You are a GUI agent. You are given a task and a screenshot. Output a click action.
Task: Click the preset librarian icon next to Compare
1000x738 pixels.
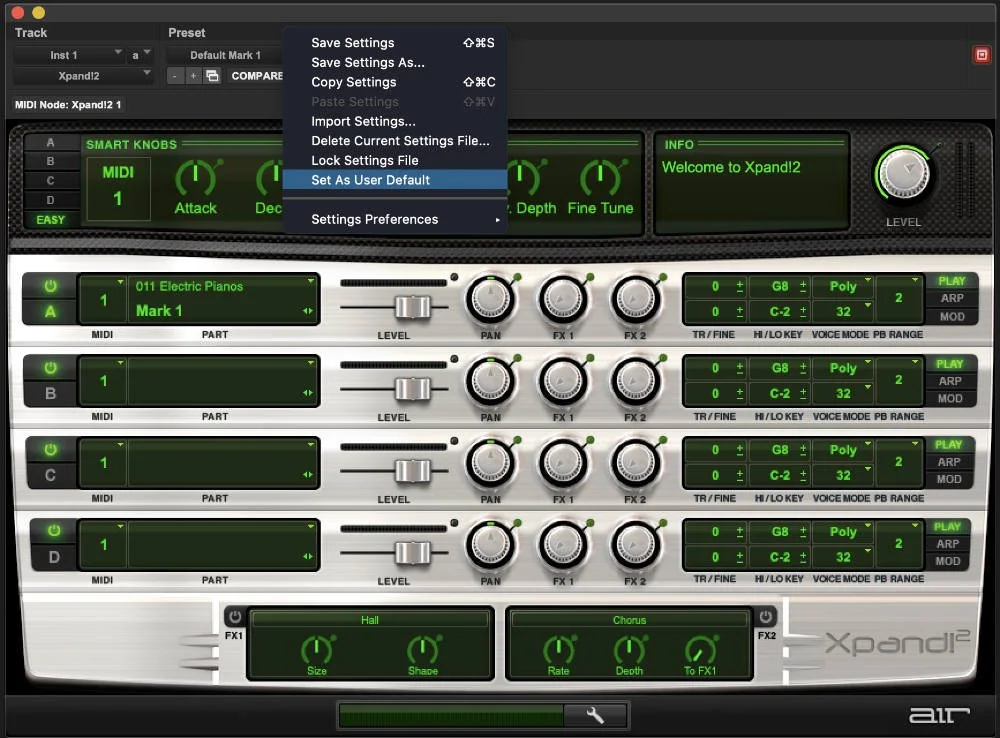coord(212,76)
